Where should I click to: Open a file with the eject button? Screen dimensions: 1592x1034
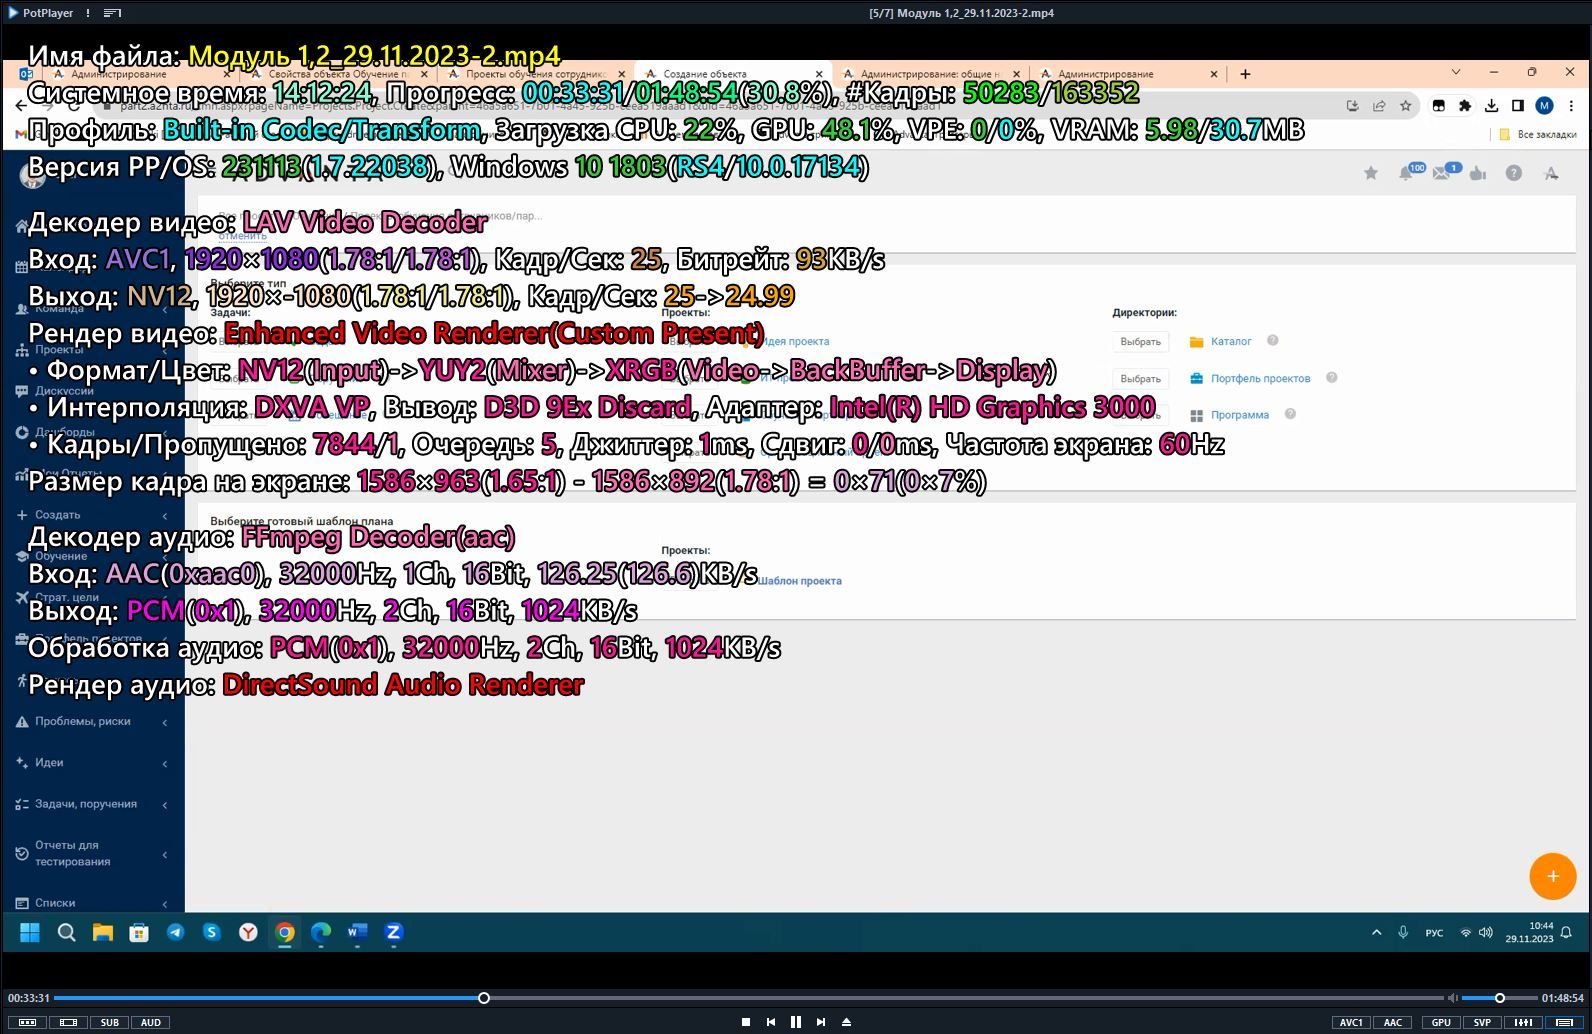846,1022
